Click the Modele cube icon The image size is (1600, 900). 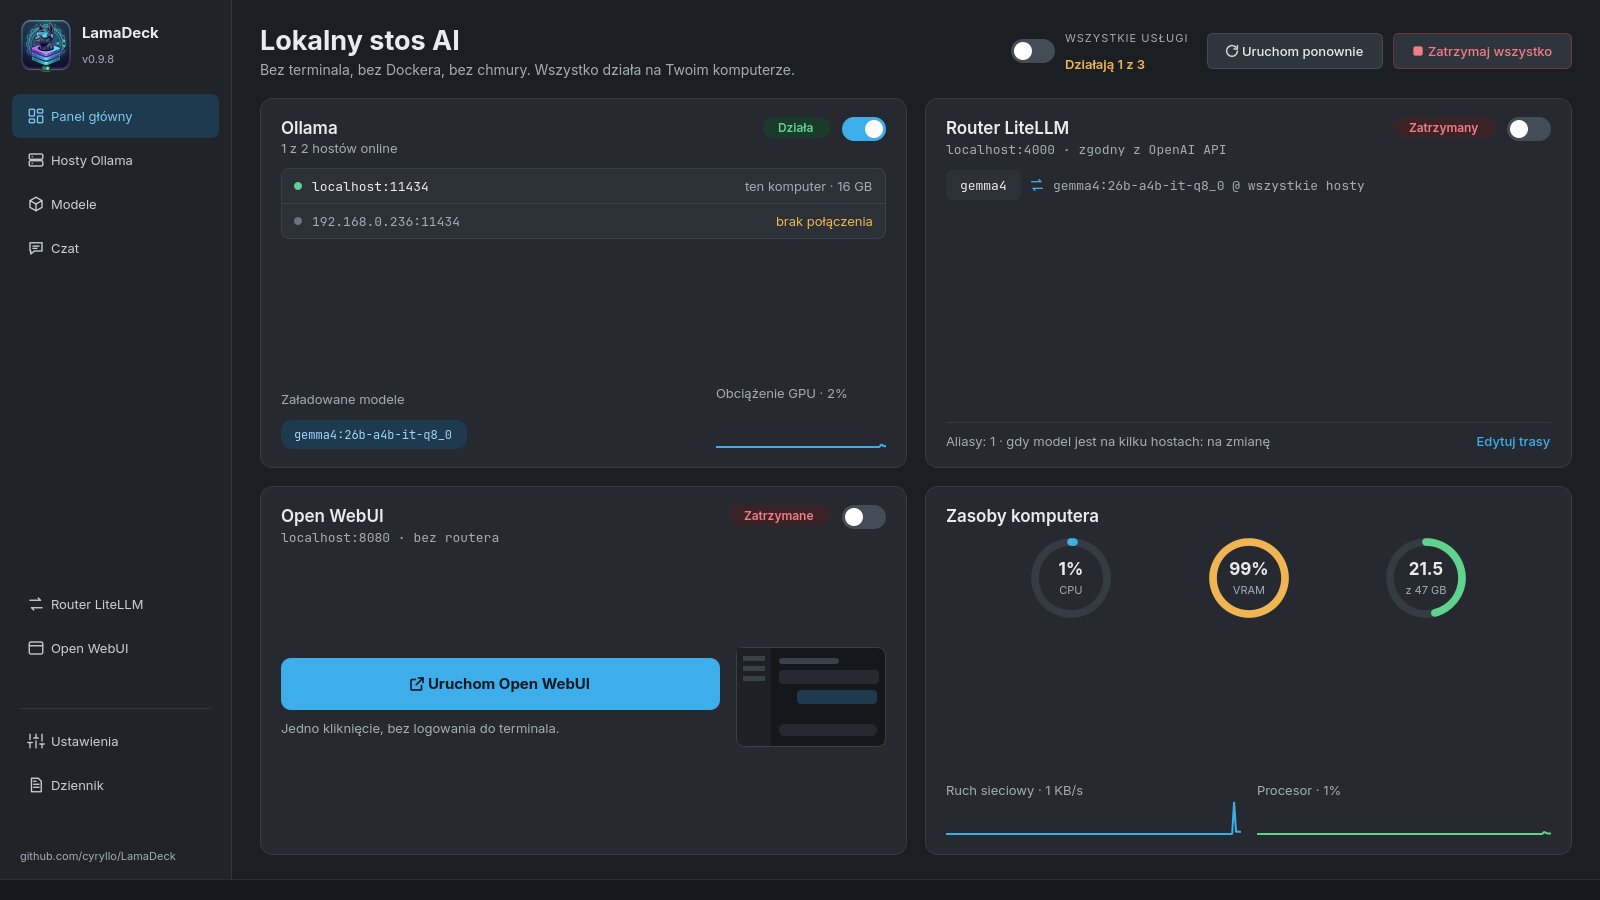coord(36,204)
